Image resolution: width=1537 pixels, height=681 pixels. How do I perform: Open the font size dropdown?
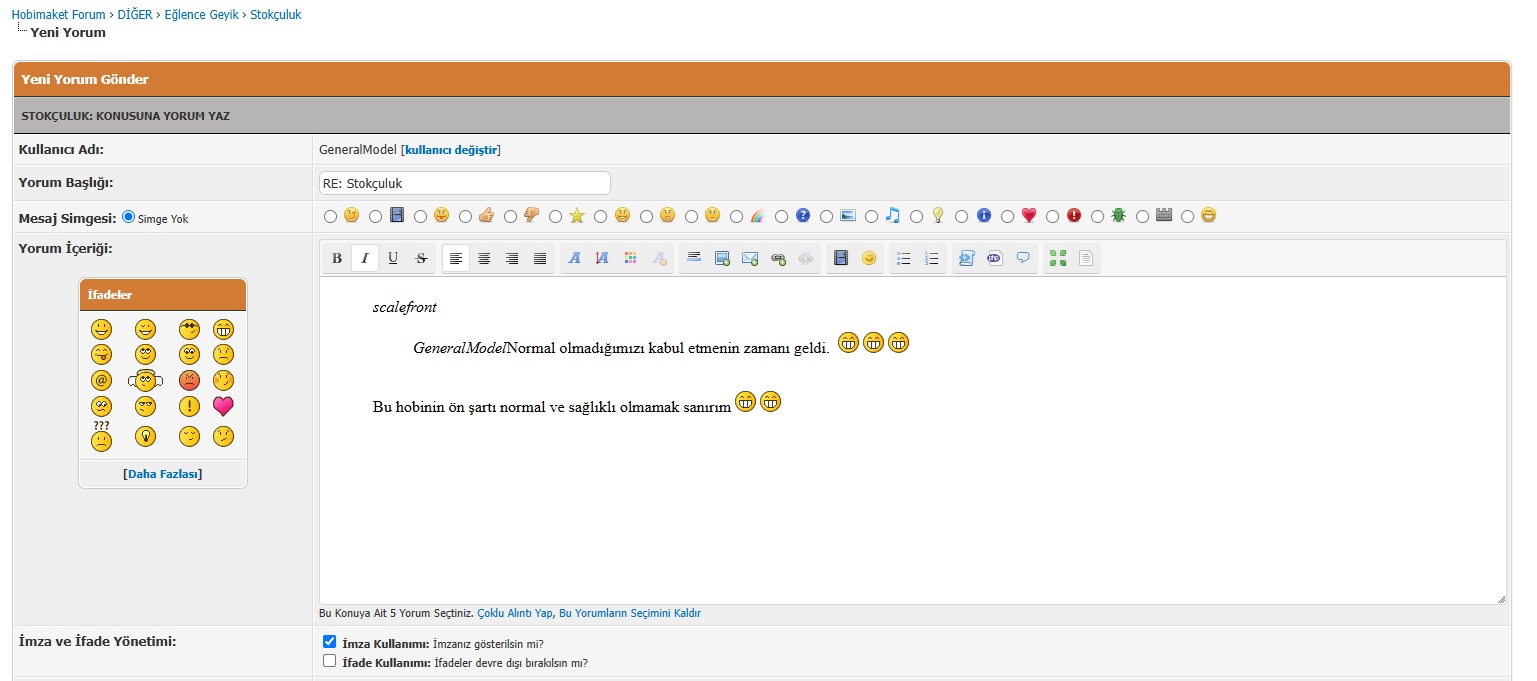(602, 259)
